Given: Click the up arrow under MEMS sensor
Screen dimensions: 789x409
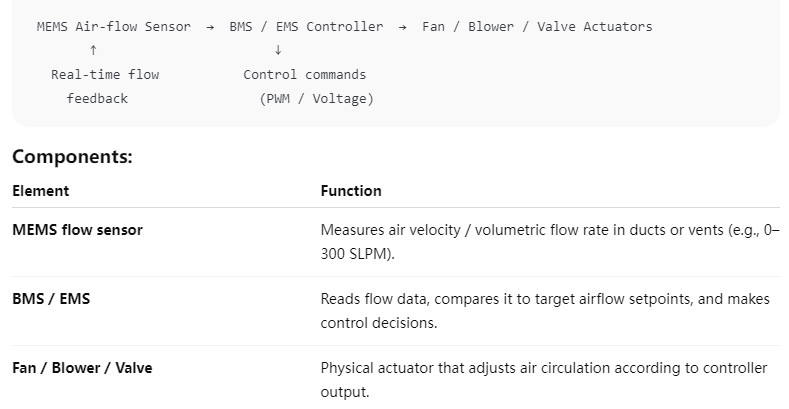Looking at the screenshot, I should [x=93, y=50].
